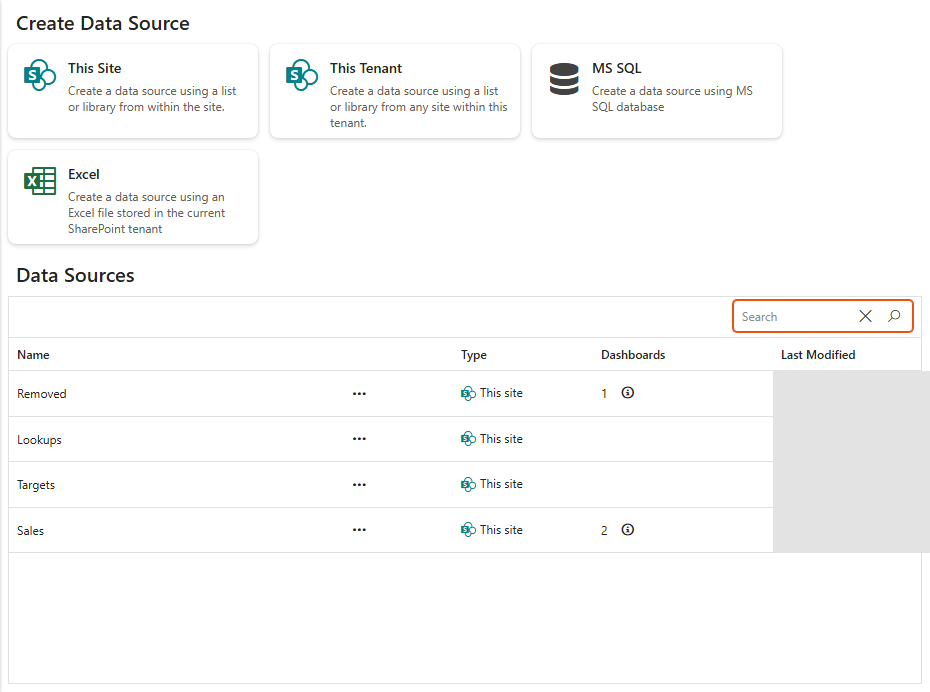Click 'This site' text in Sales row
The width and height of the screenshot is (930, 692).
[501, 530]
